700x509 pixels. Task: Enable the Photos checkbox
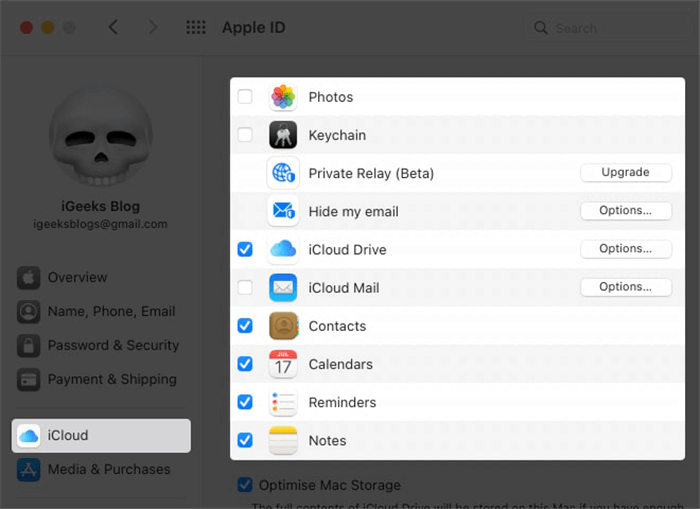point(245,96)
